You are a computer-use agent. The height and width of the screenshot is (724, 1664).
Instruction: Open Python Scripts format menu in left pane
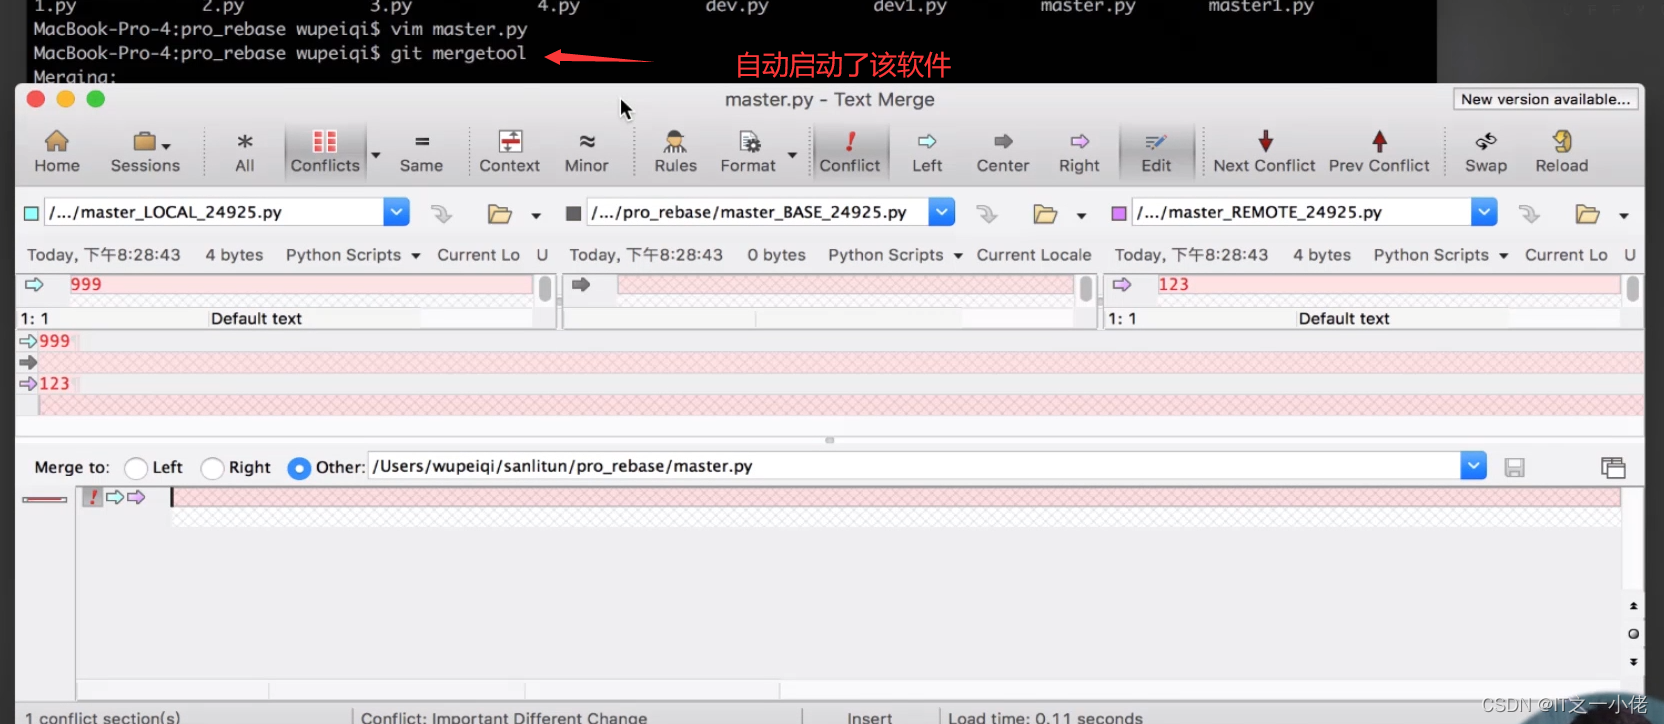click(353, 255)
